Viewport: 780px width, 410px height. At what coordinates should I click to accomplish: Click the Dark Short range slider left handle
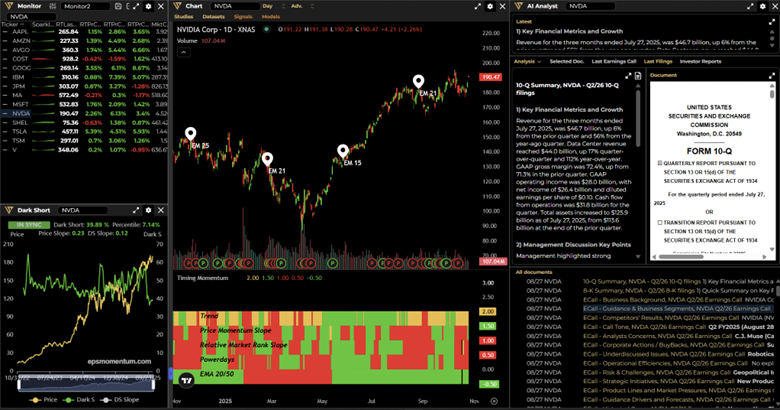19,384
